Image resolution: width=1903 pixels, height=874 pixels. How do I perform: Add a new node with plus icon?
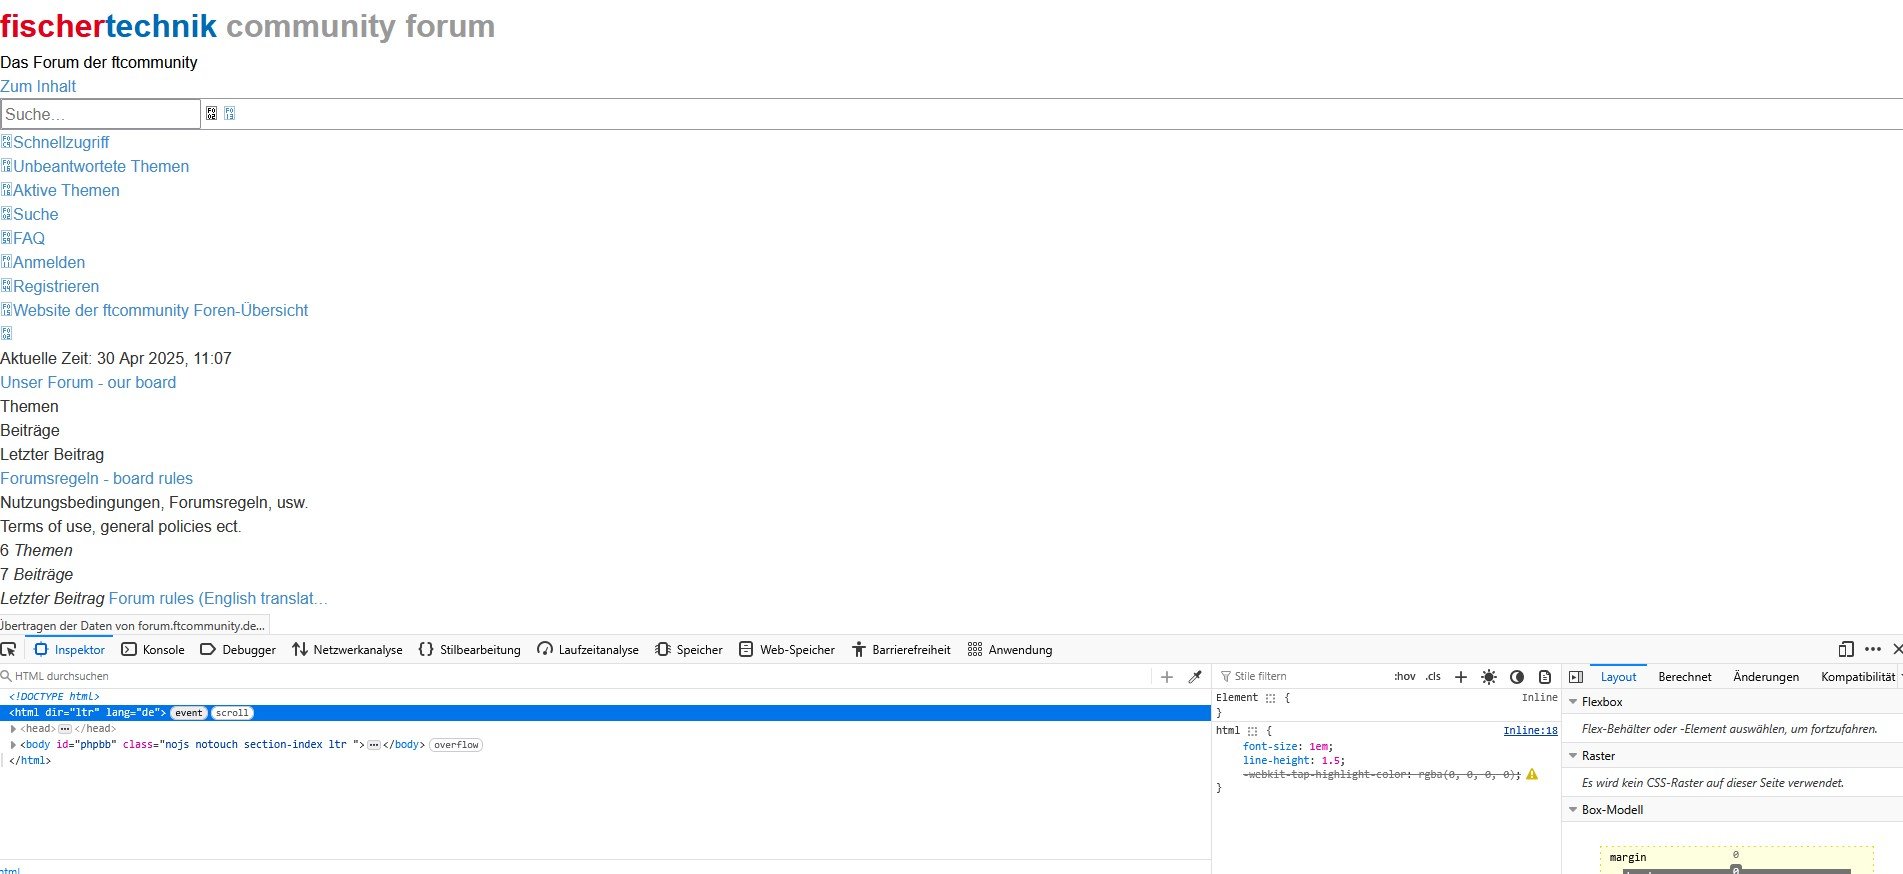tap(1166, 677)
